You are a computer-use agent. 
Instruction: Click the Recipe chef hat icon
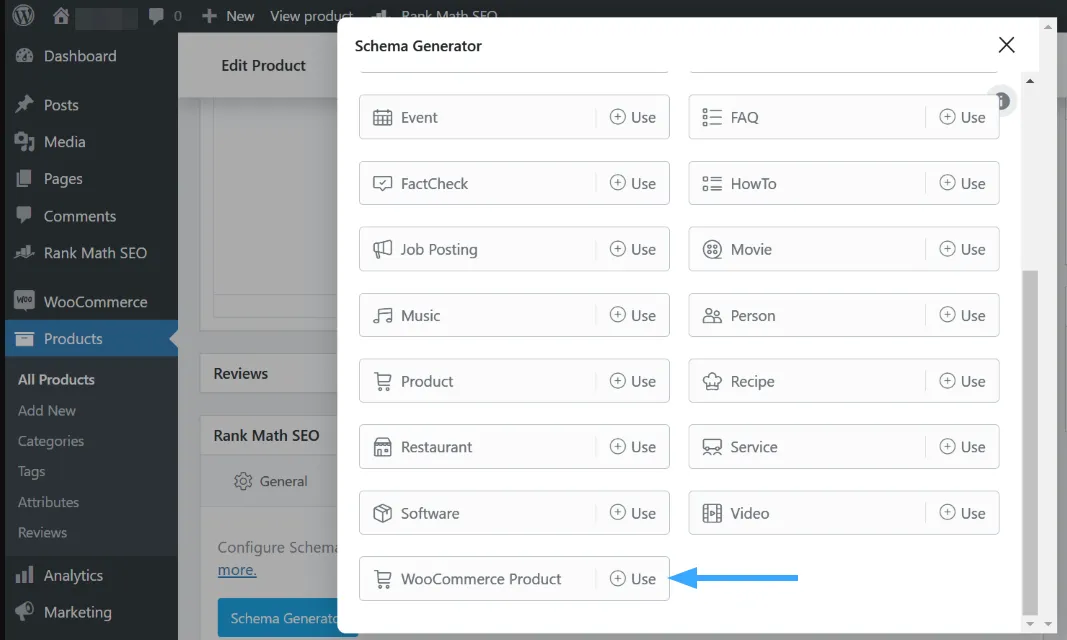[712, 382]
